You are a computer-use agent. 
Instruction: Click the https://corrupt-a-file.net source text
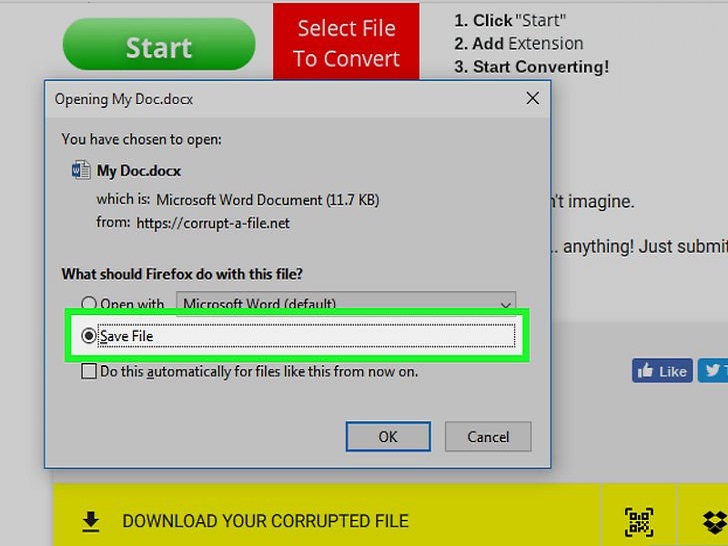tap(213, 223)
